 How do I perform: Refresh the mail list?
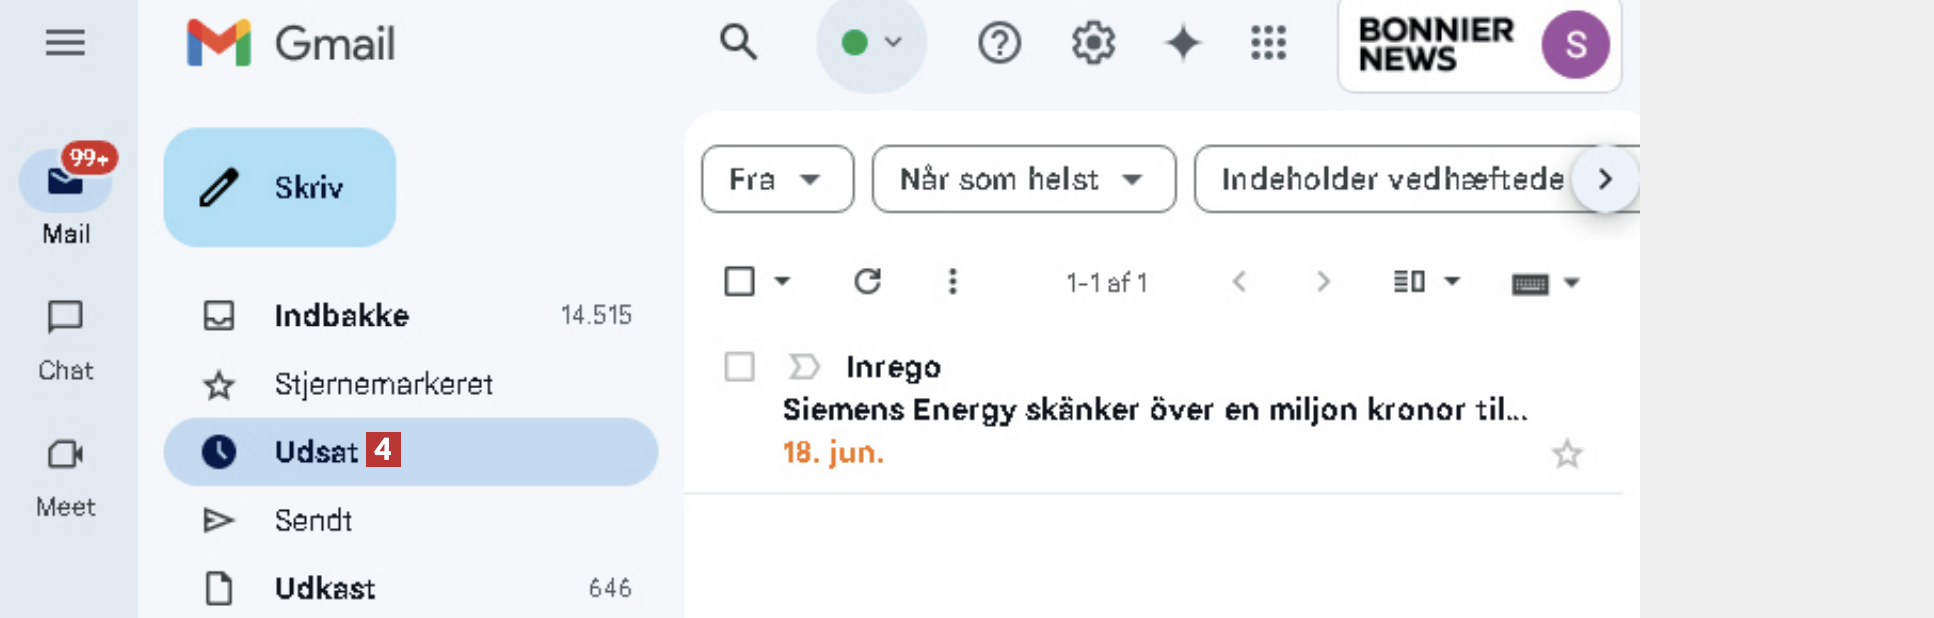[x=867, y=282]
